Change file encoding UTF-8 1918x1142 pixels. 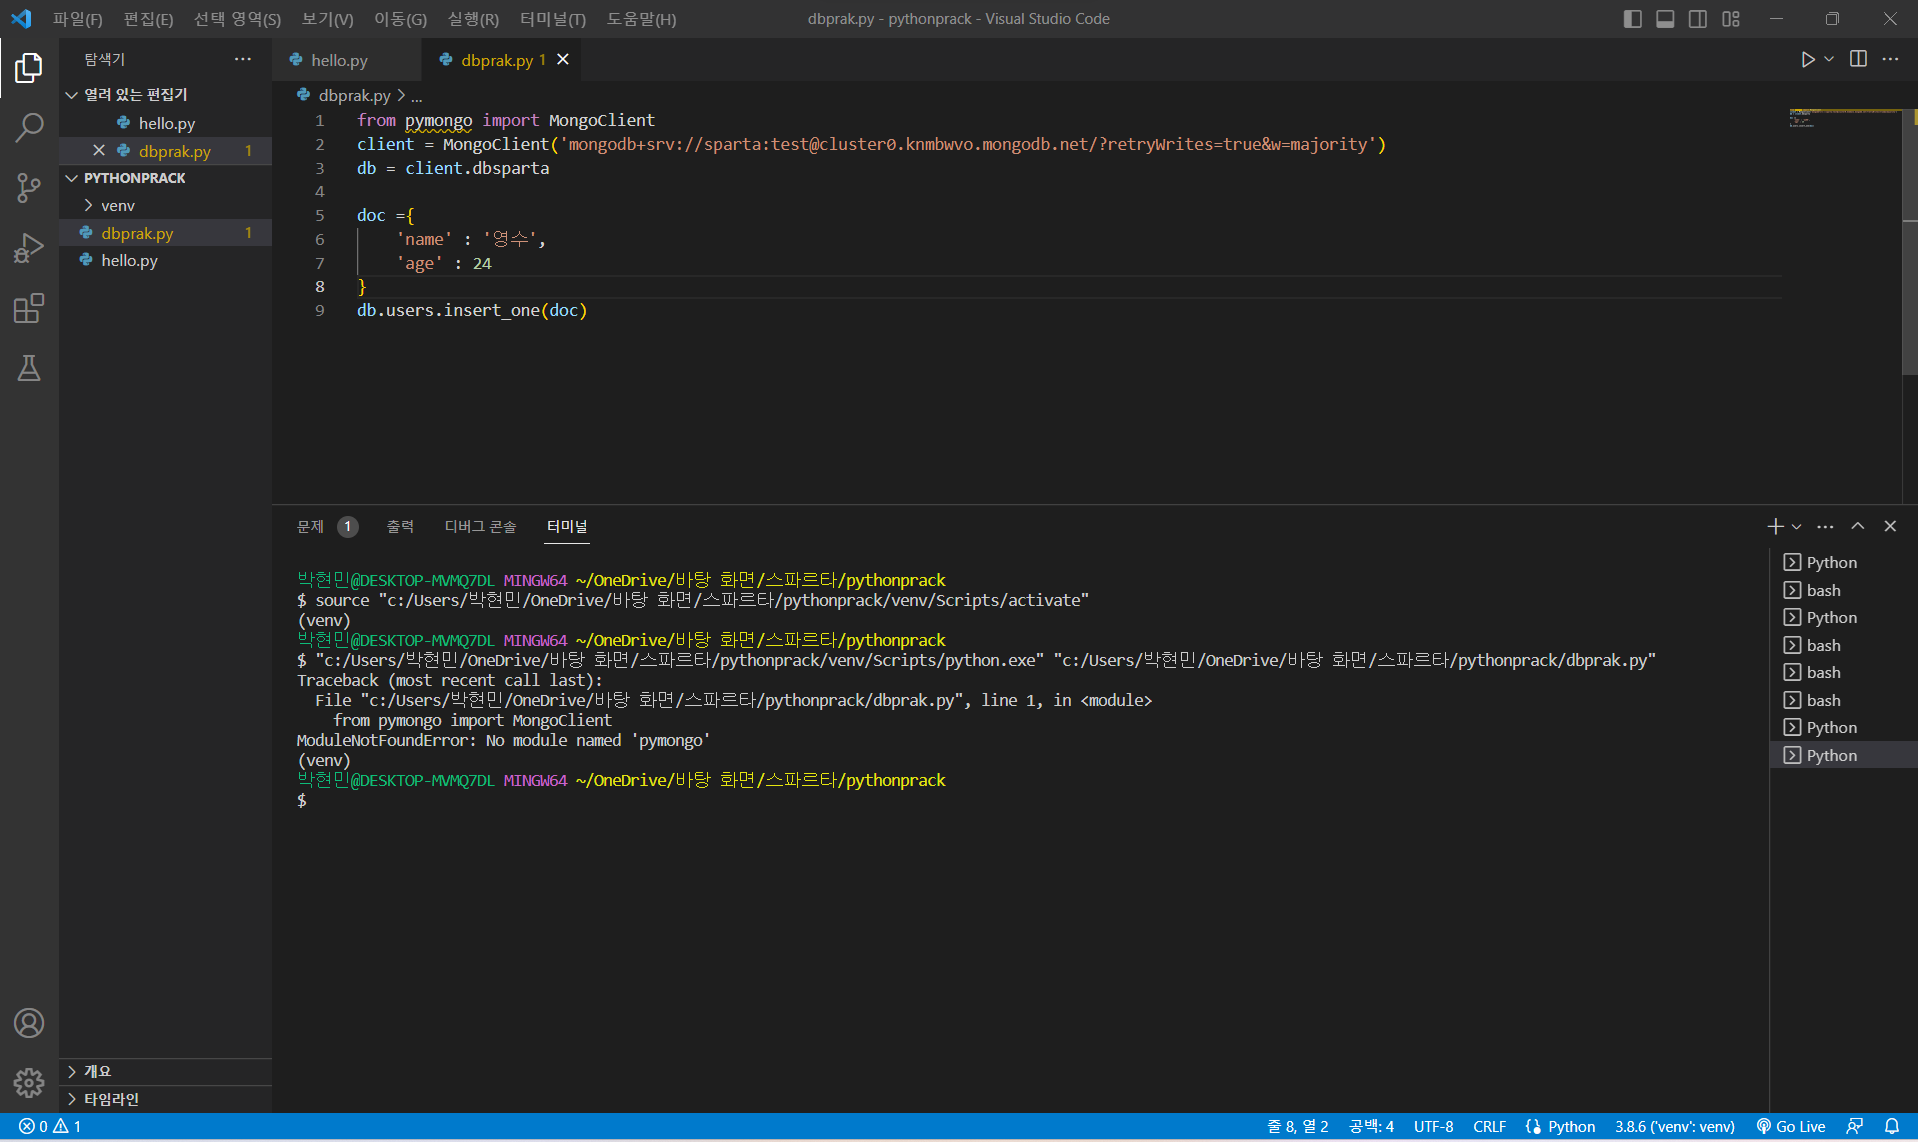tap(1433, 1127)
